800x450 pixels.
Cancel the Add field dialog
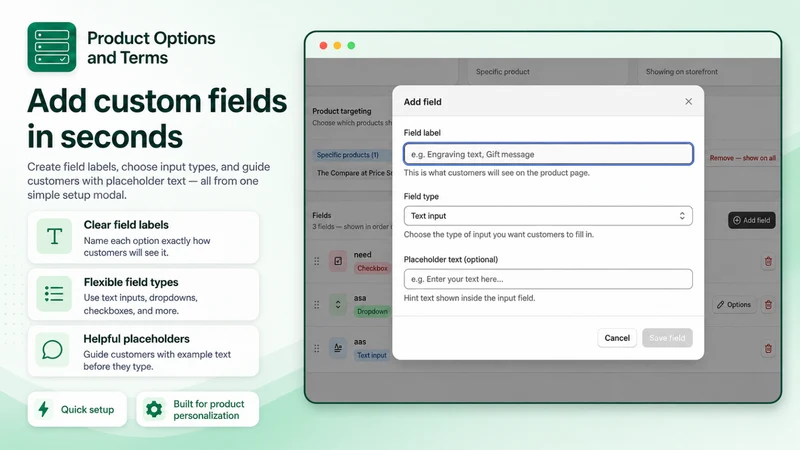pos(617,338)
